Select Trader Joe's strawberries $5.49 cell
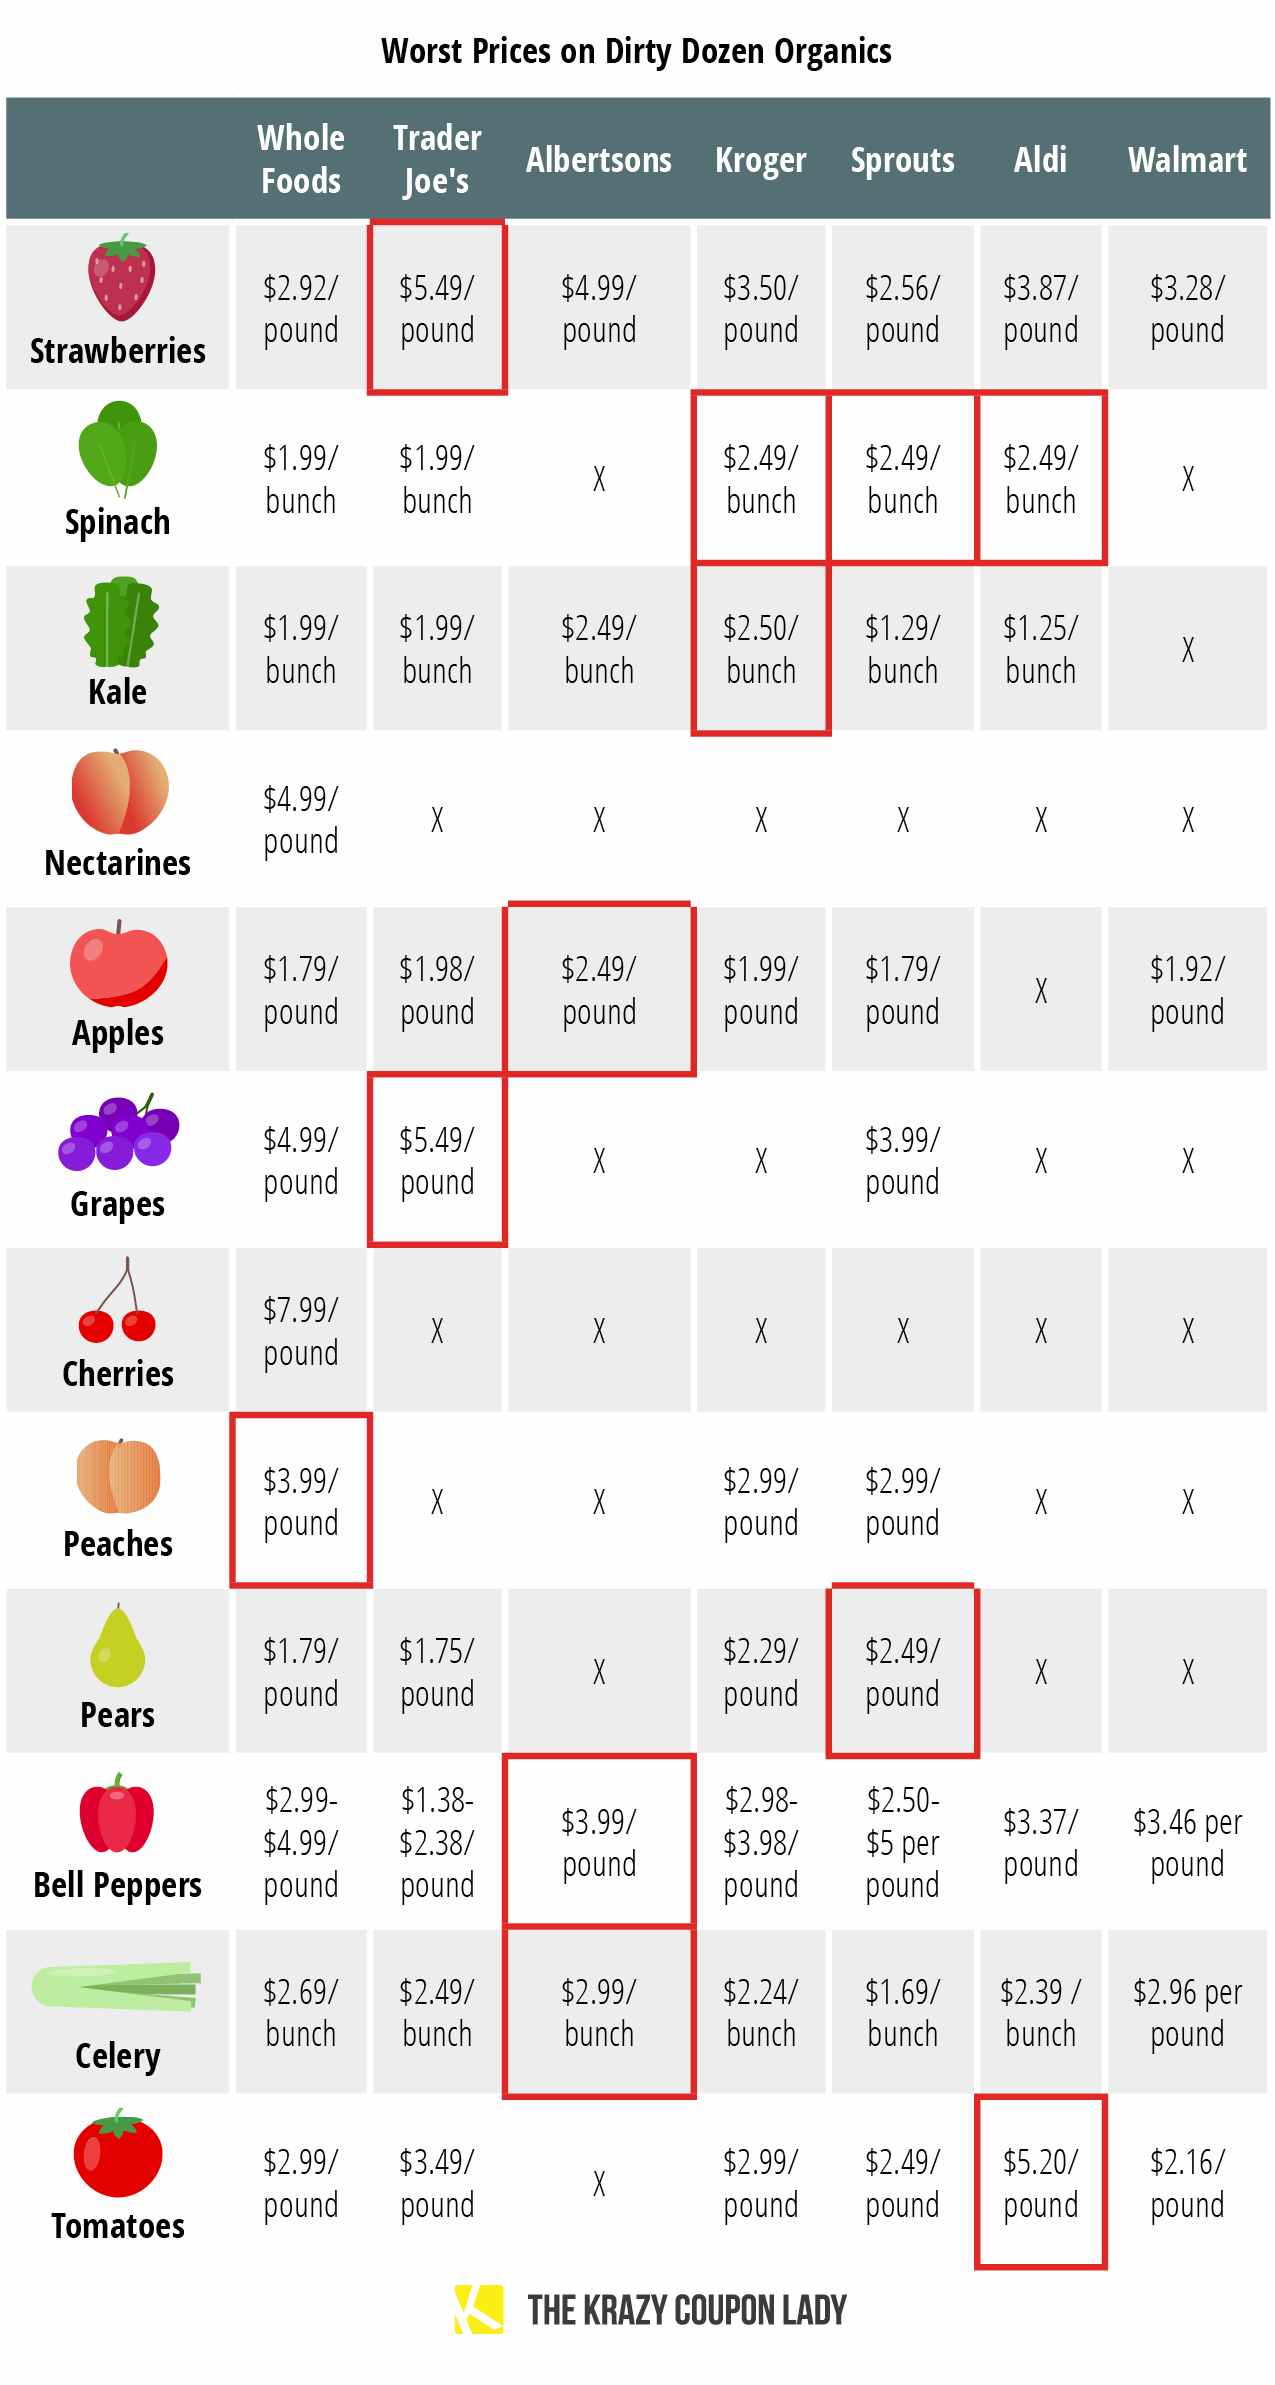This screenshot has height=2385, width=1275. click(437, 308)
